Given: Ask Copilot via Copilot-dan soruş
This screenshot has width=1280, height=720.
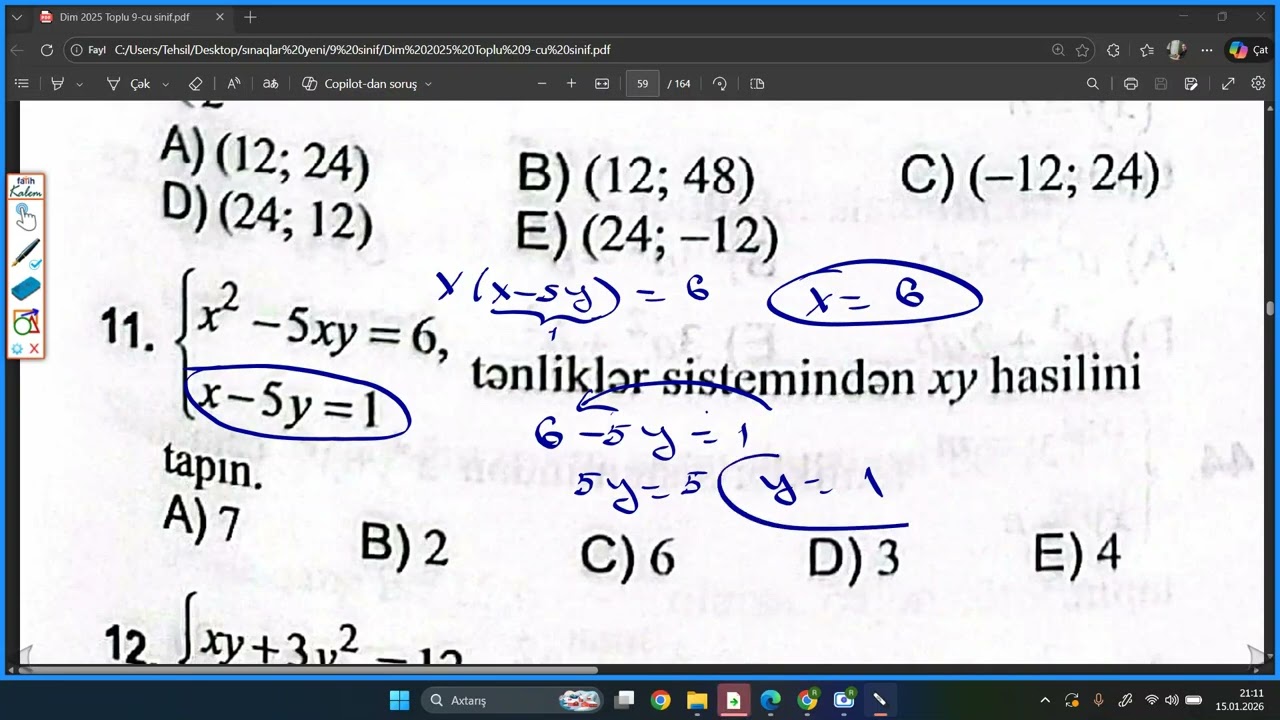Looking at the screenshot, I should point(359,84).
